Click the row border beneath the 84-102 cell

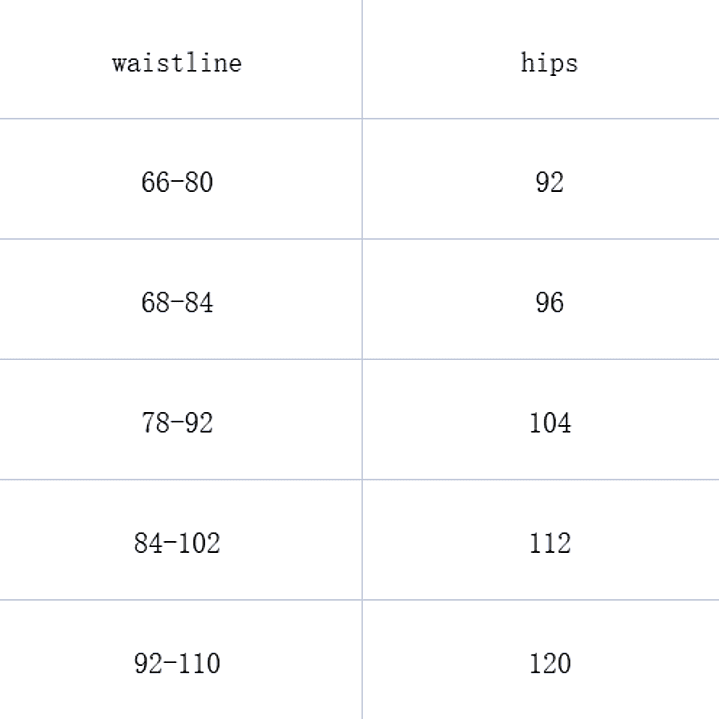click(177, 600)
